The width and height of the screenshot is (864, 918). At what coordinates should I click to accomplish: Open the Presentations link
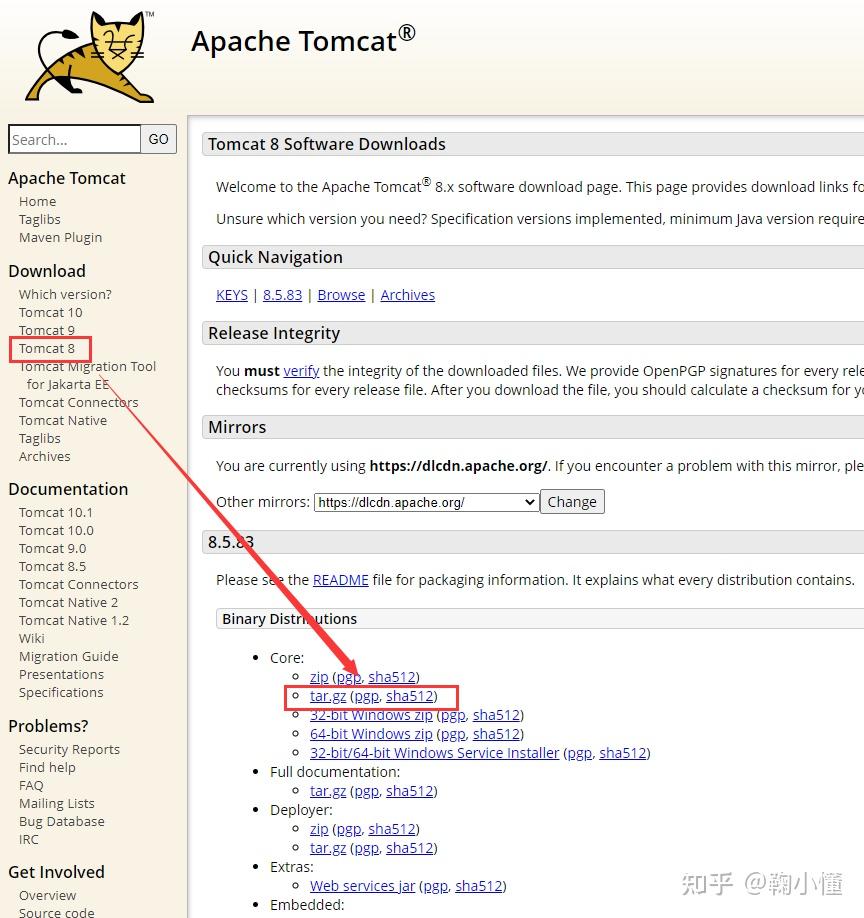(61, 675)
